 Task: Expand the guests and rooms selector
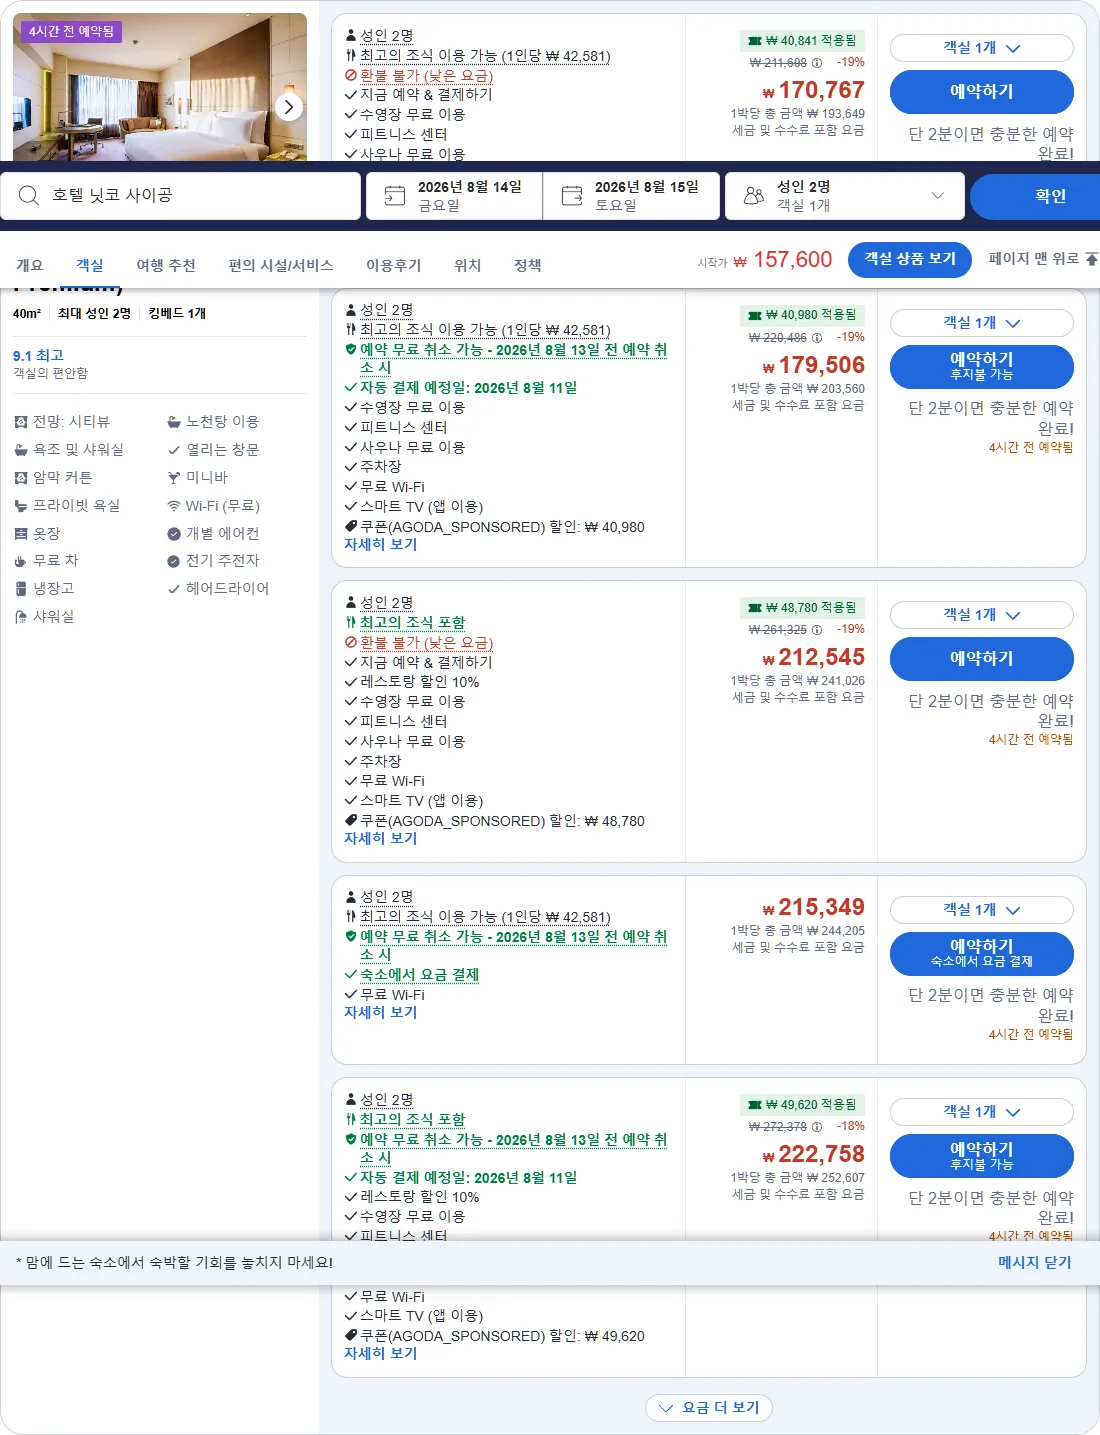(x=845, y=196)
